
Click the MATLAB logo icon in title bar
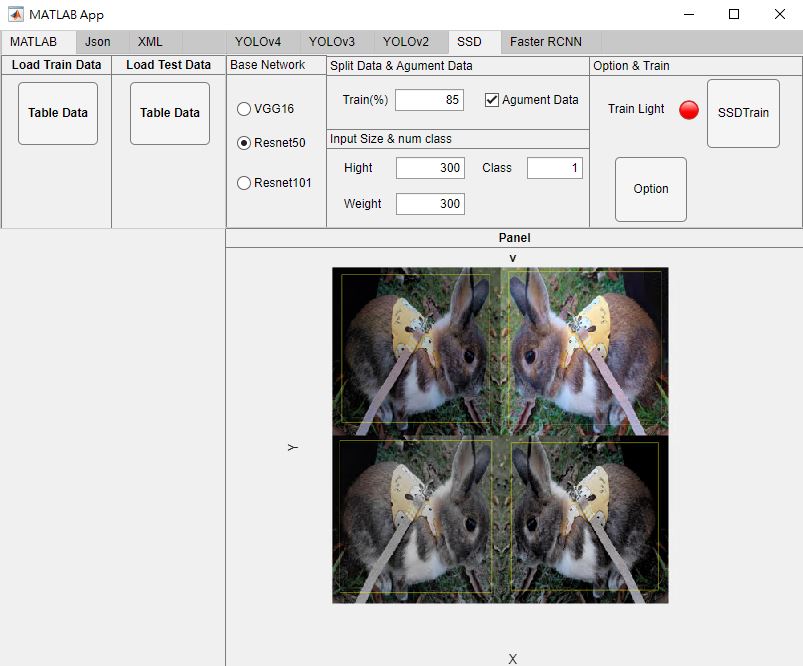pyautogui.click(x=15, y=14)
